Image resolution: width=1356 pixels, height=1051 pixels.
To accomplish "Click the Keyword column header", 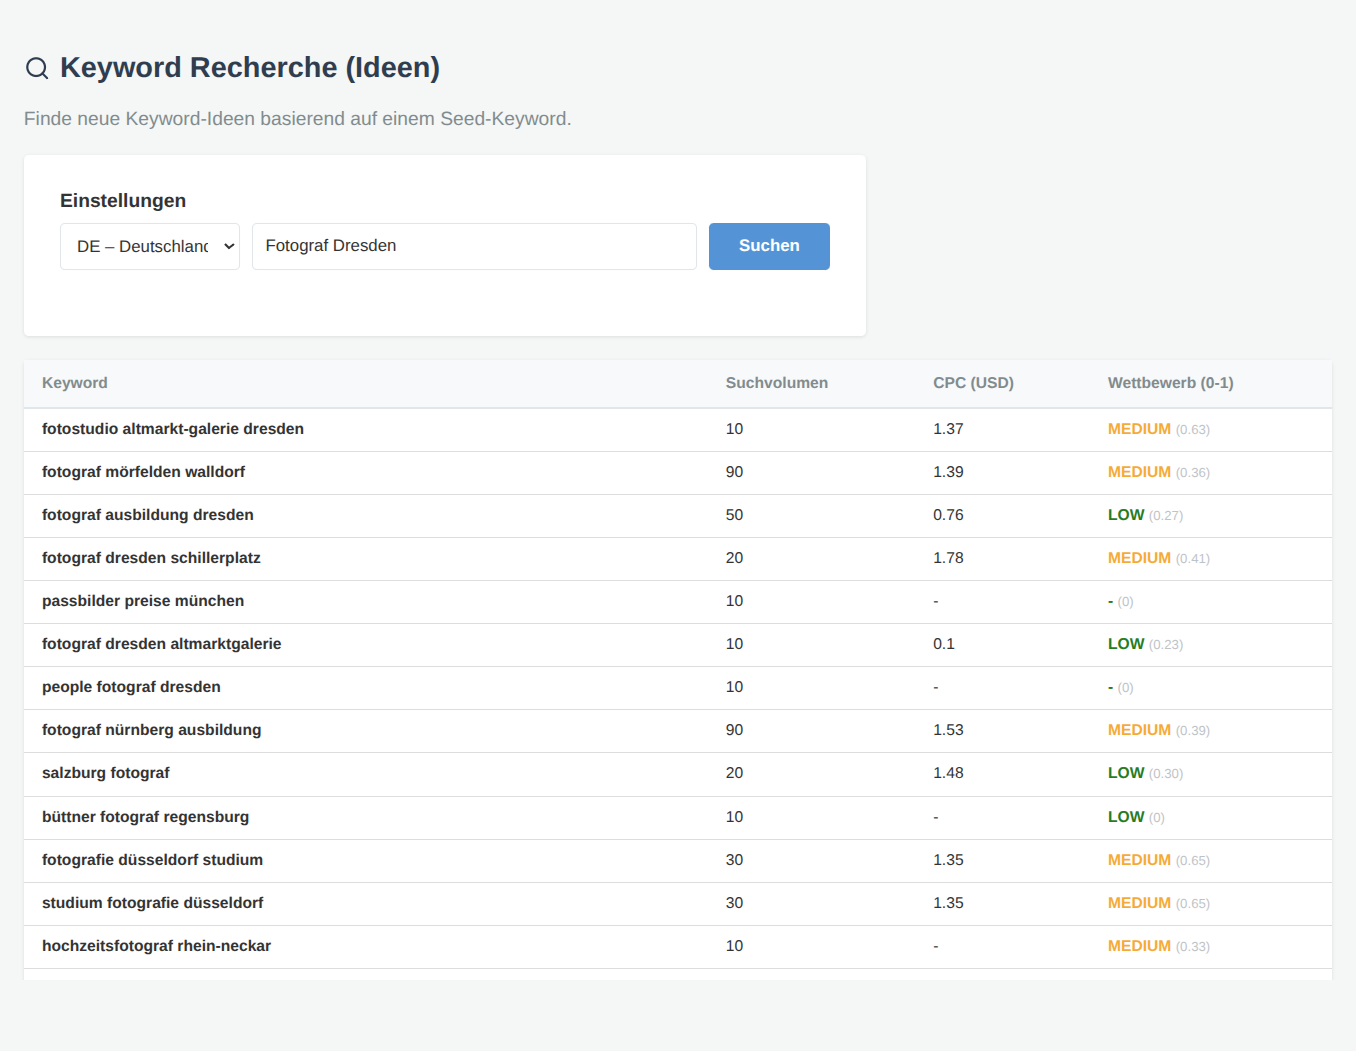I will (75, 383).
